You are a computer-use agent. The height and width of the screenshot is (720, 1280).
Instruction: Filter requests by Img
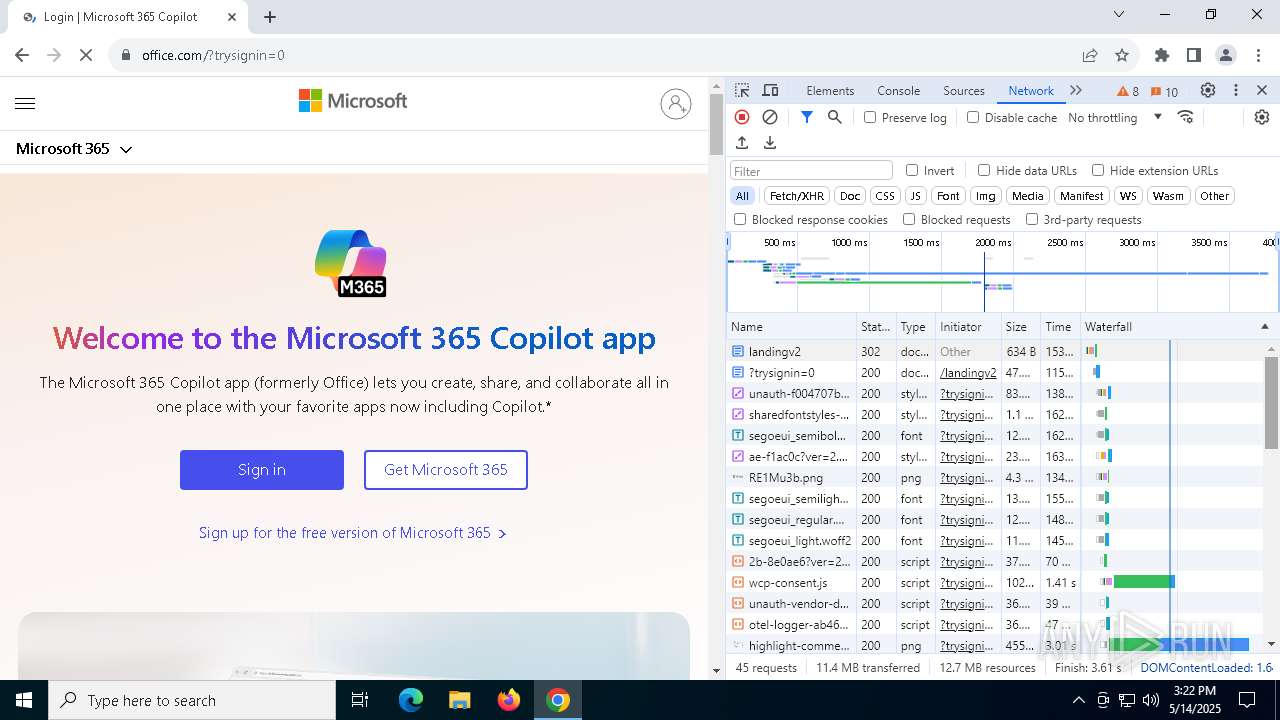point(986,196)
